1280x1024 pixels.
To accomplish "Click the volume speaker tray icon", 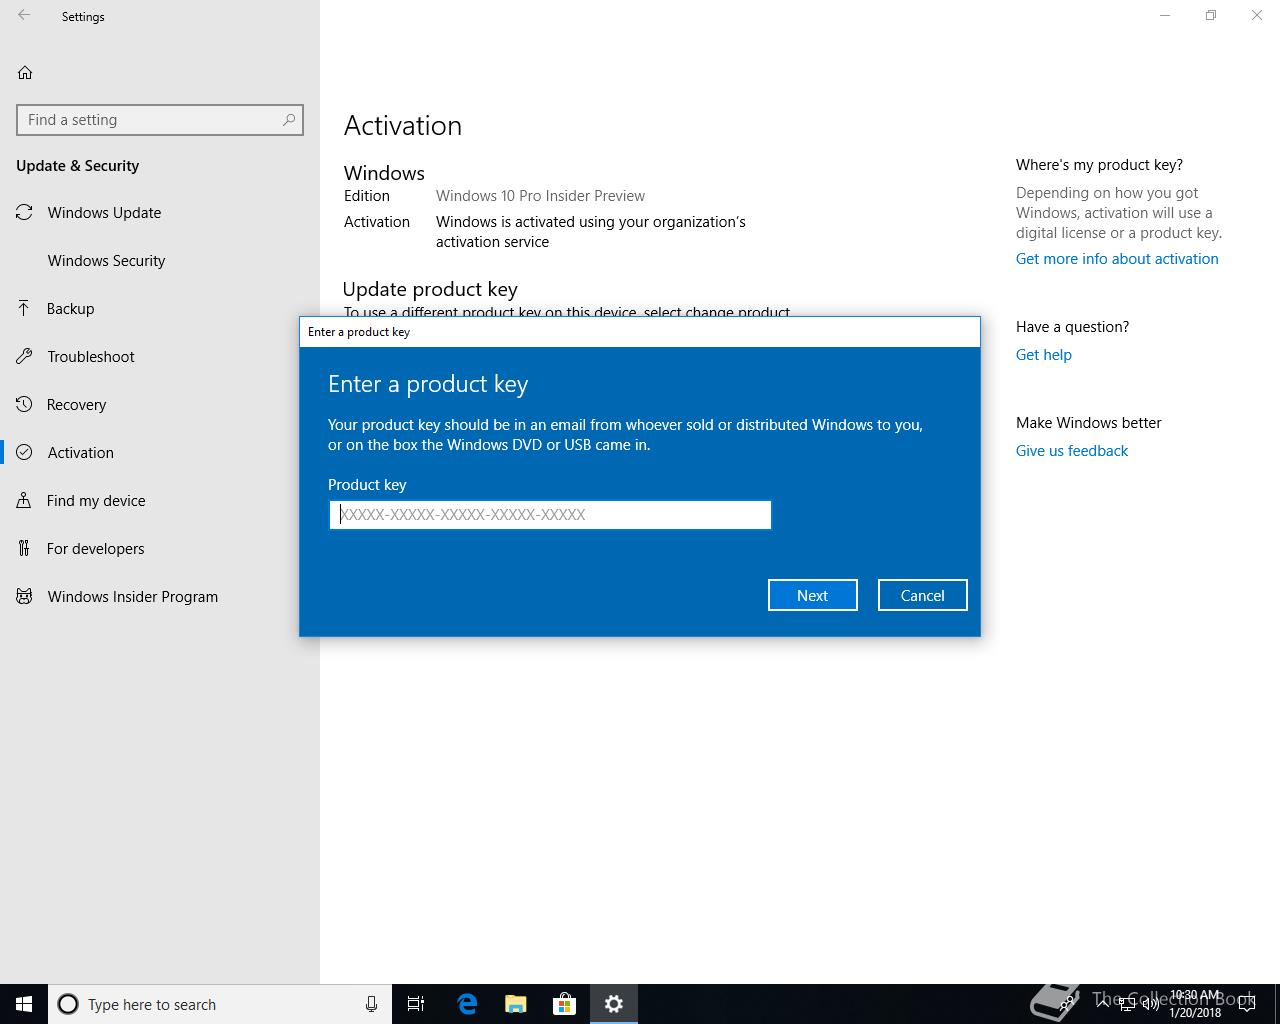I will pyautogui.click(x=1150, y=1004).
